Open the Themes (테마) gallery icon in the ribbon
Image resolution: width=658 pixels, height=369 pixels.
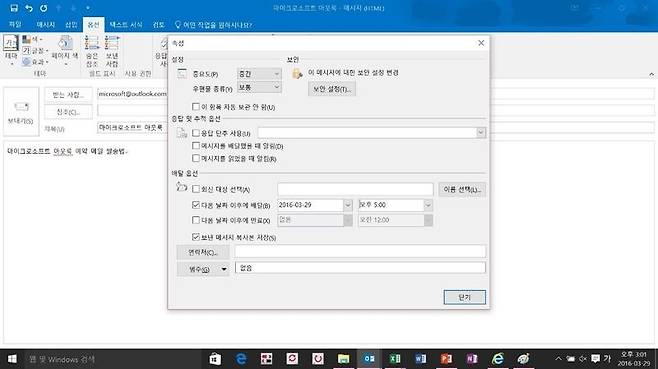click(x=10, y=43)
